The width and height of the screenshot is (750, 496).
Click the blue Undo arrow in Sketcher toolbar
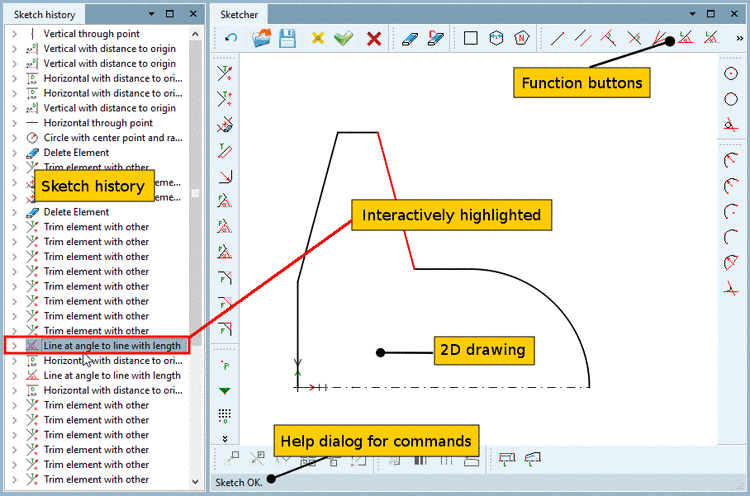pyautogui.click(x=231, y=38)
